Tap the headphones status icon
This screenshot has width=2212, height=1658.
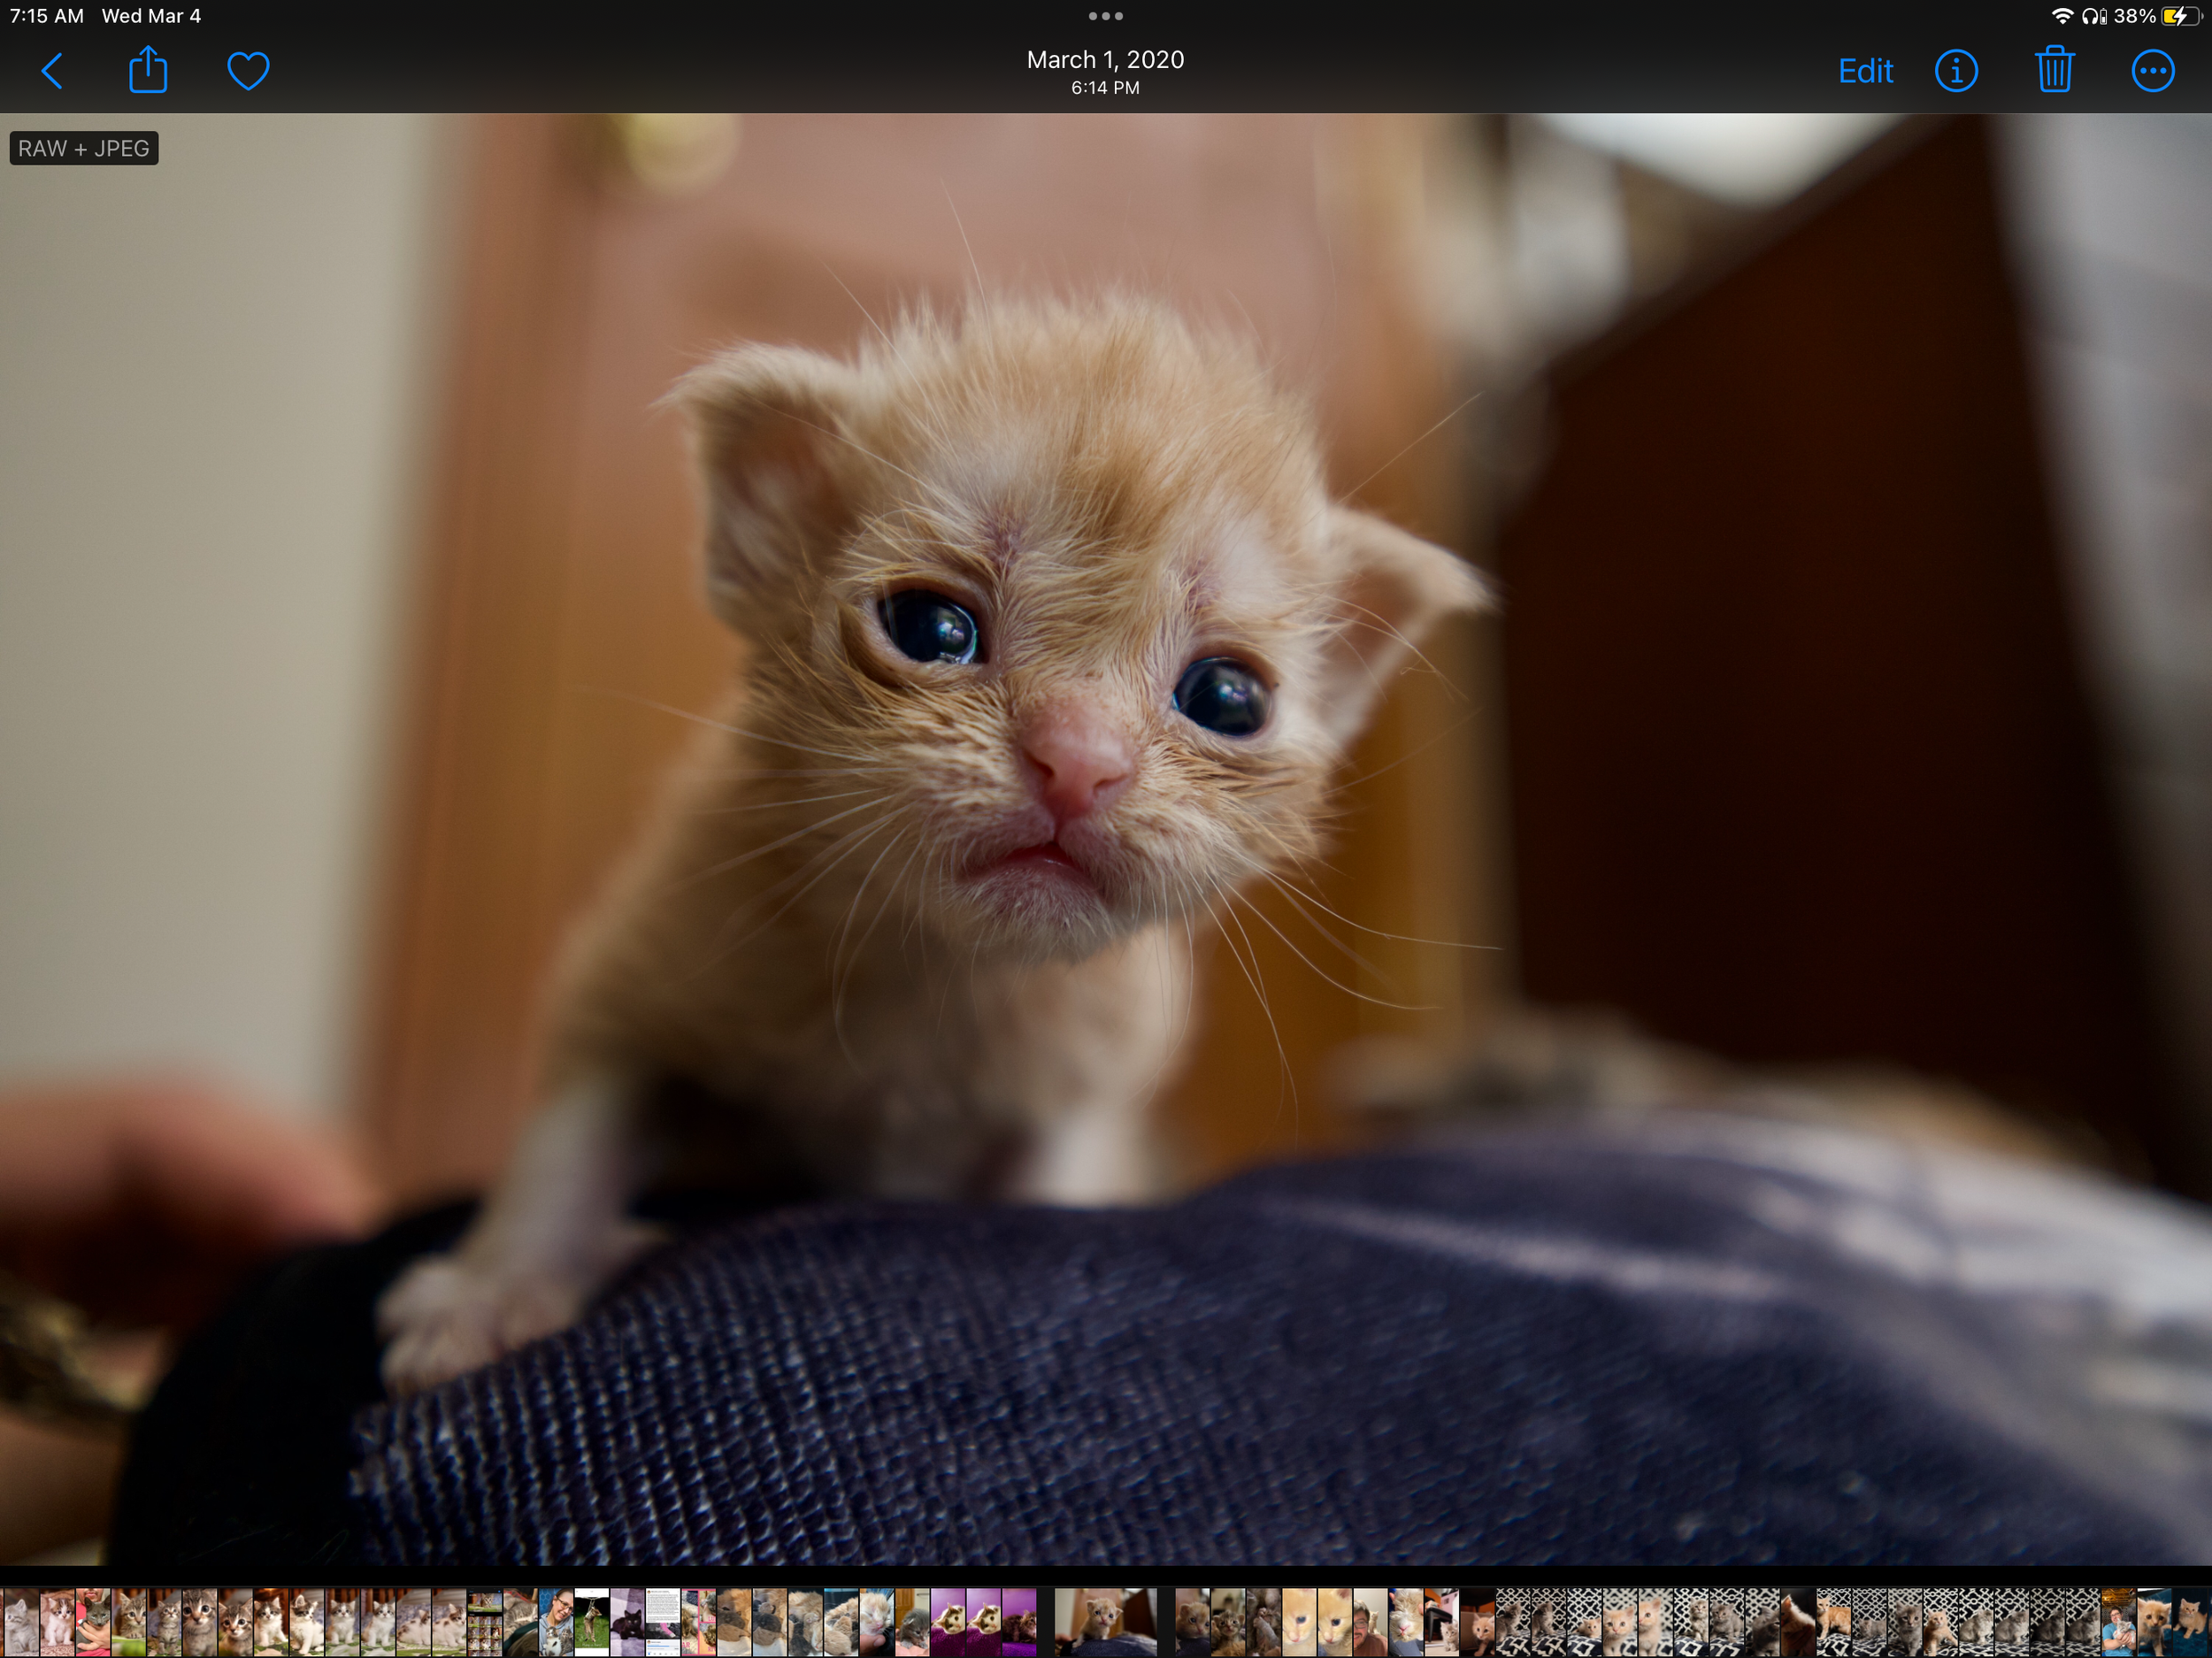(x=2092, y=16)
